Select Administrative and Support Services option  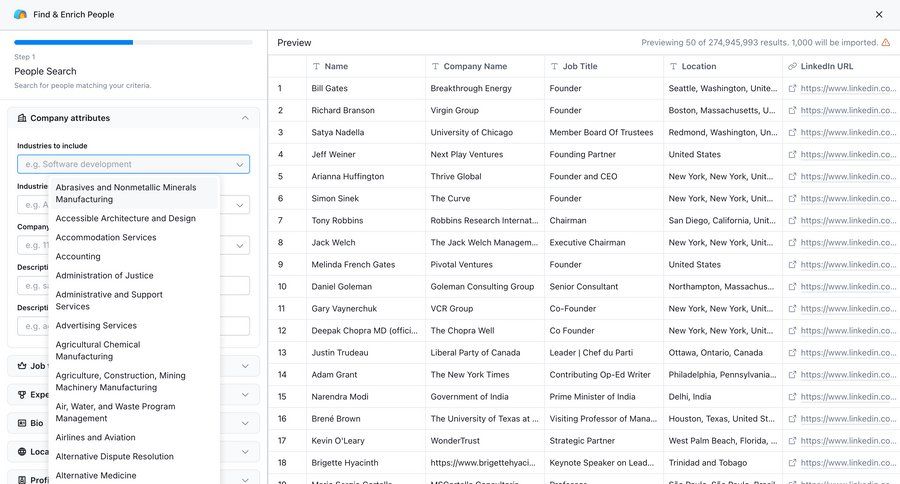(x=134, y=300)
